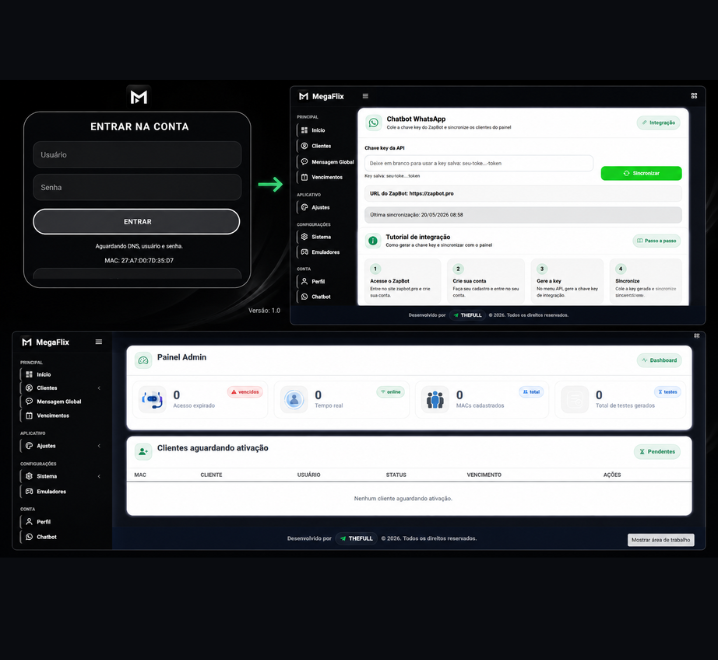Screen dimensions: 718x660
Task: Click the add-user icon beside Clientes aguardando ativação
Action: click(143, 452)
